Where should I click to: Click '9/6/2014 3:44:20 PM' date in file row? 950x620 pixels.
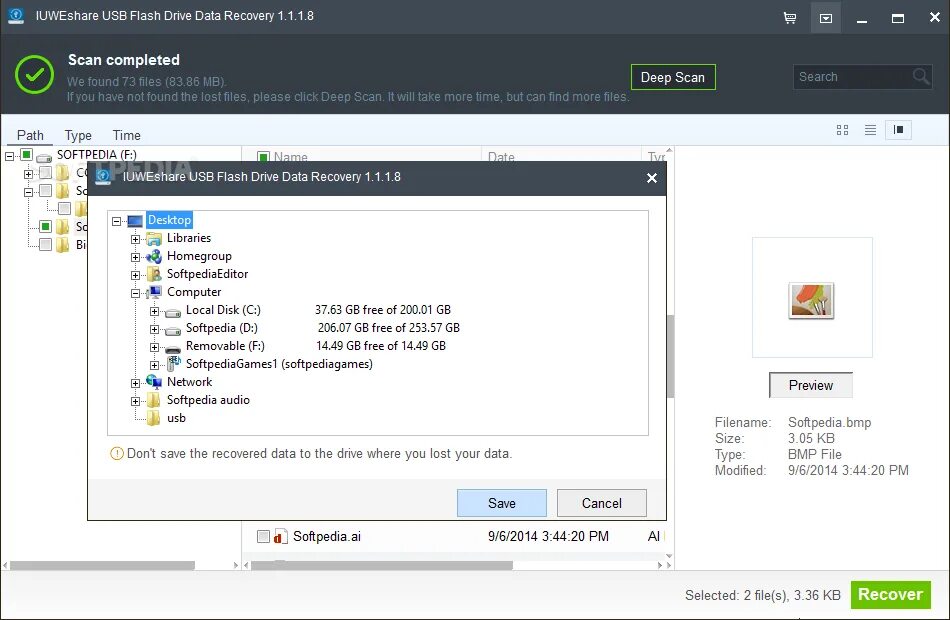pyautogui.click(x=548, y=536)
